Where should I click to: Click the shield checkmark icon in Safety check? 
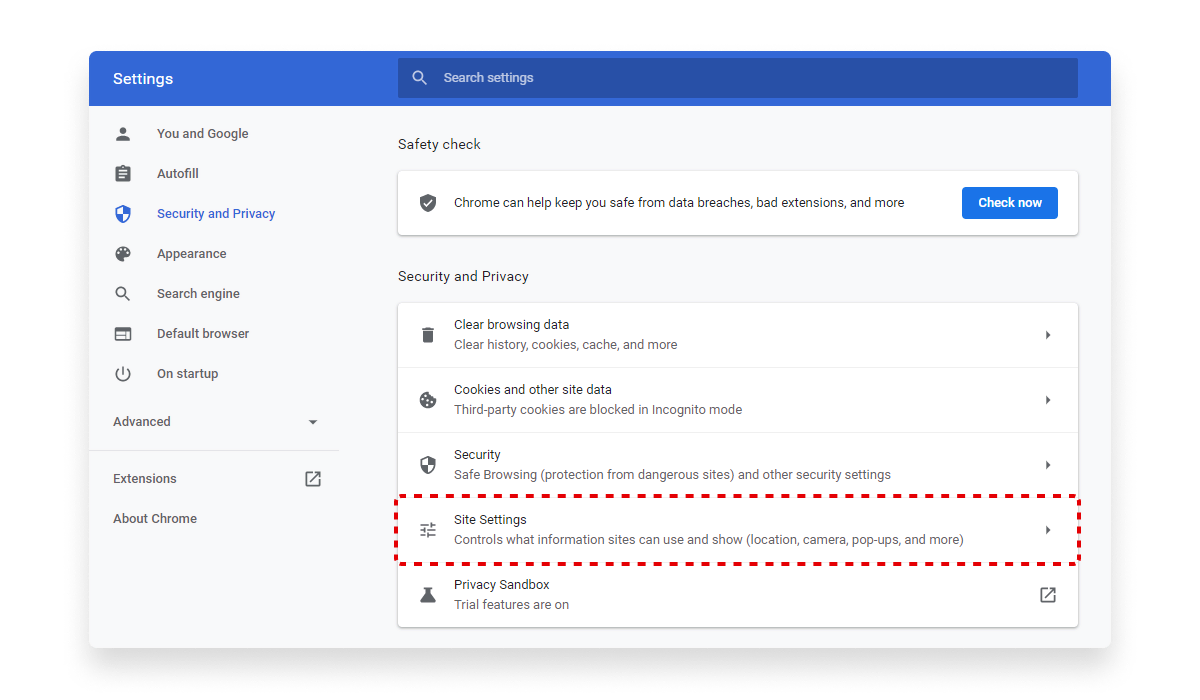point(428,202)
